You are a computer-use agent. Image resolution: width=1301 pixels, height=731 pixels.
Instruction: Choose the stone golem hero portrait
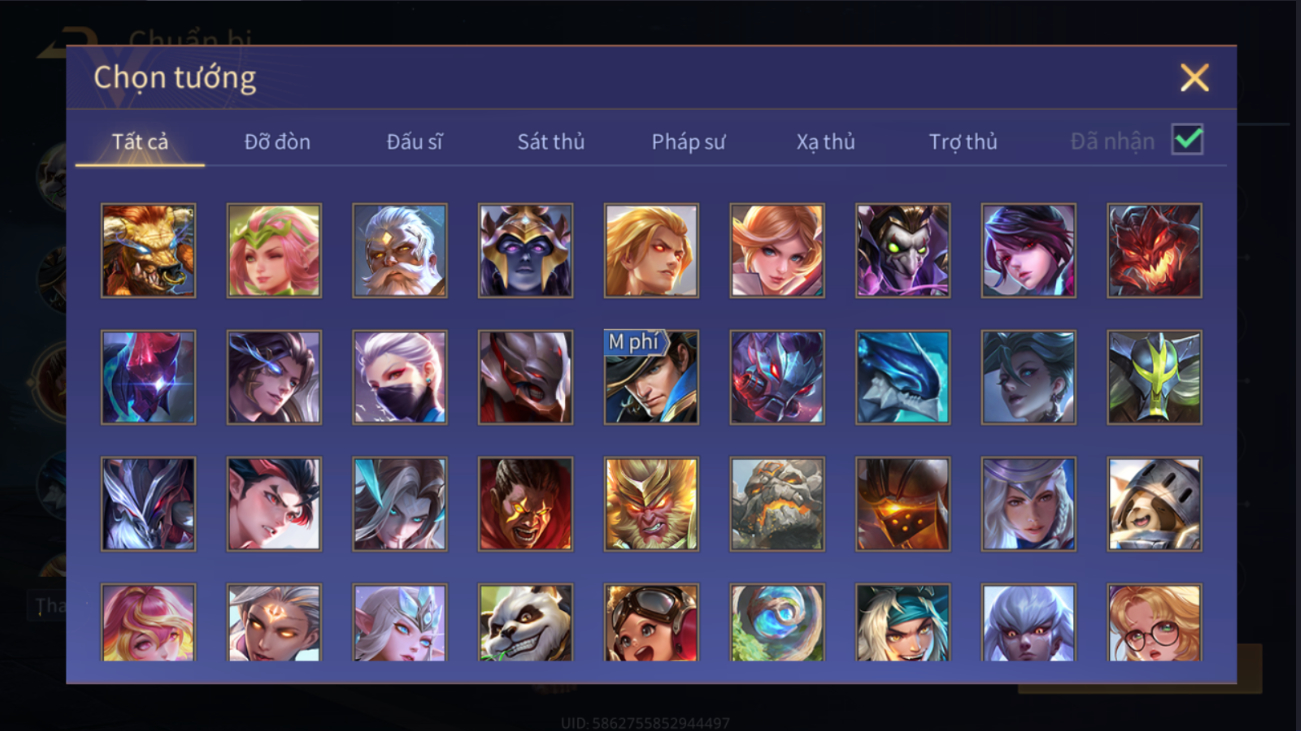pyautogui.click(x=777, y=504)
